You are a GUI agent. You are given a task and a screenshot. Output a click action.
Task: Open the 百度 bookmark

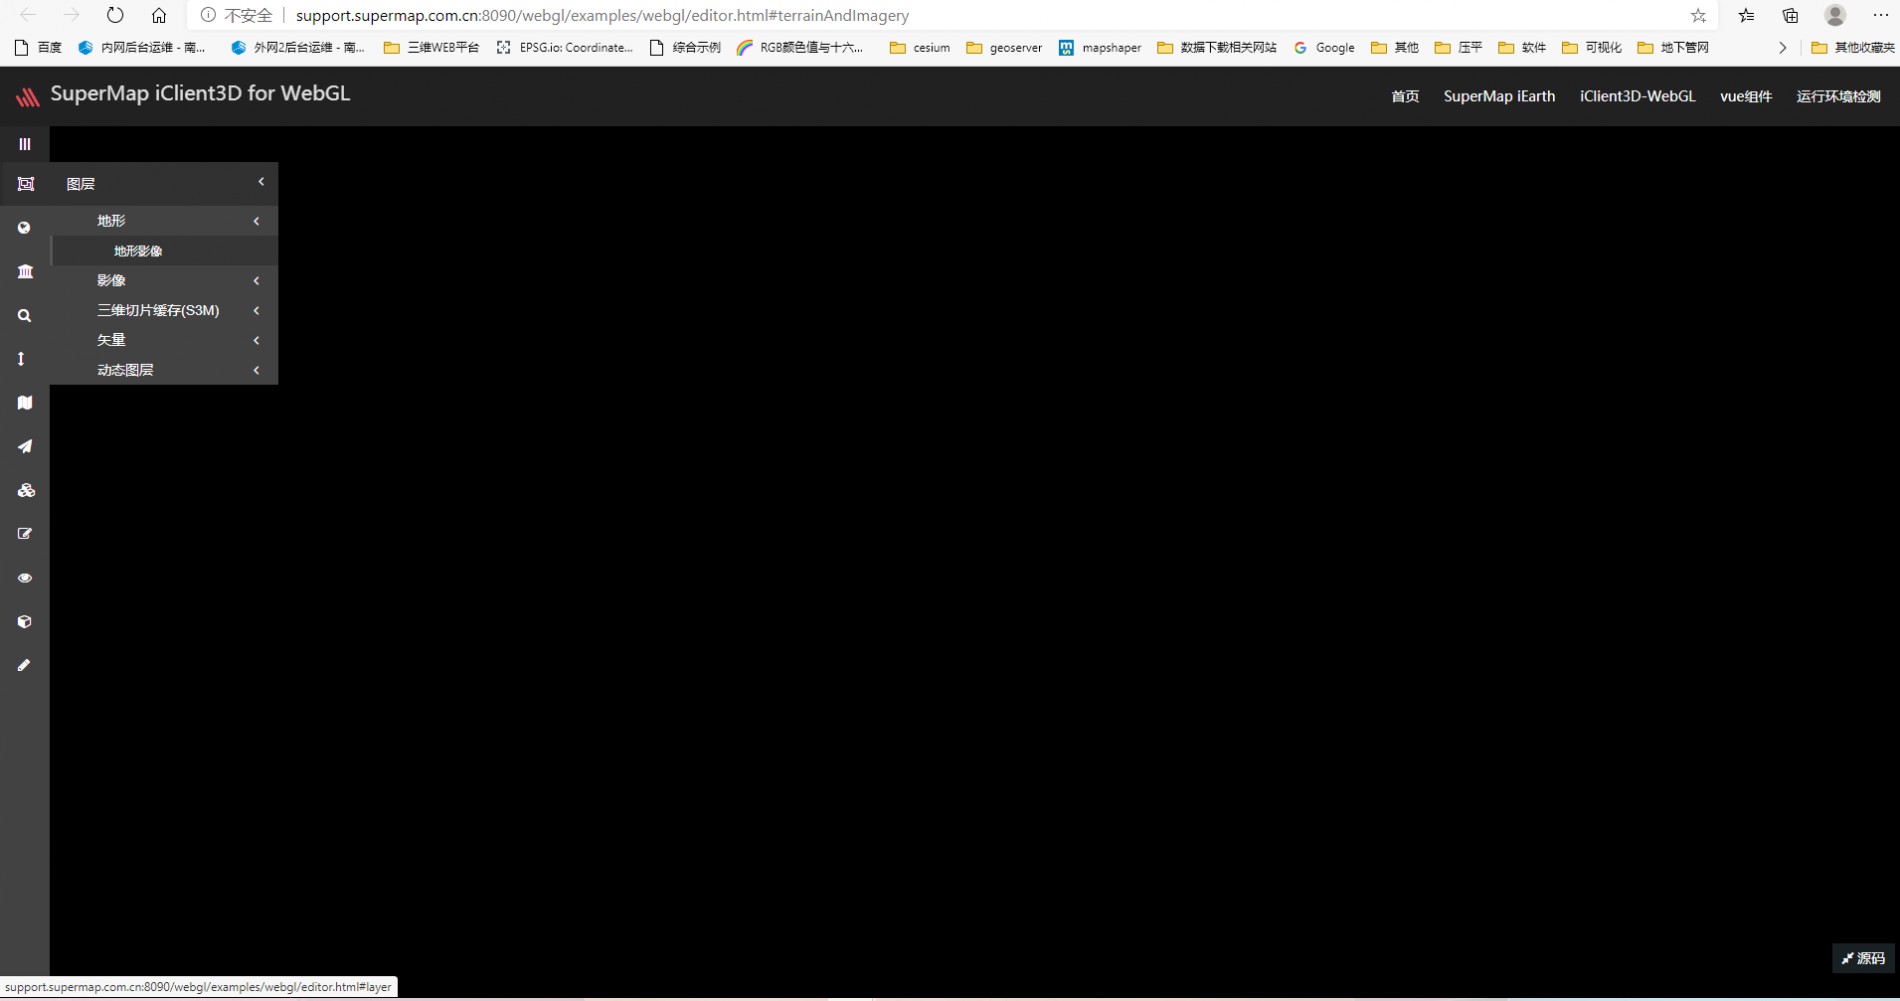click(38, 47)
